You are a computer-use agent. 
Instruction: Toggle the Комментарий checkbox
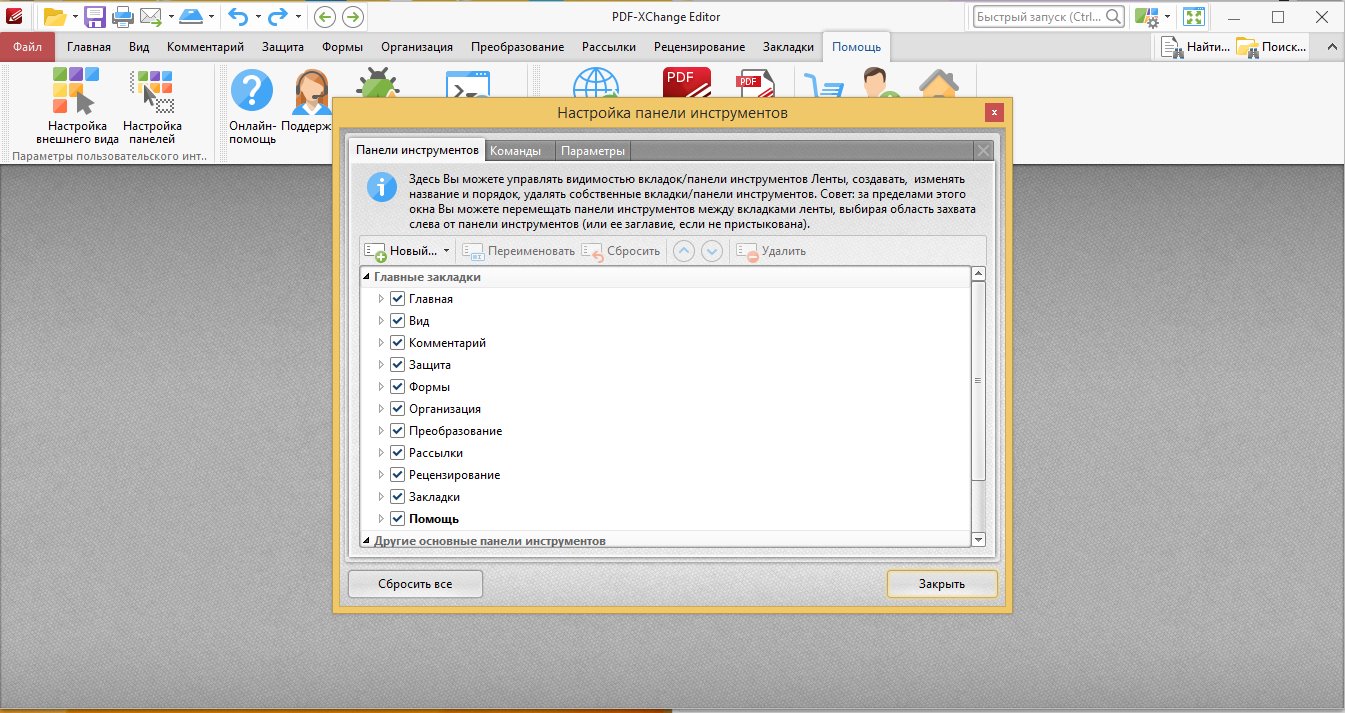coord(397,343)
